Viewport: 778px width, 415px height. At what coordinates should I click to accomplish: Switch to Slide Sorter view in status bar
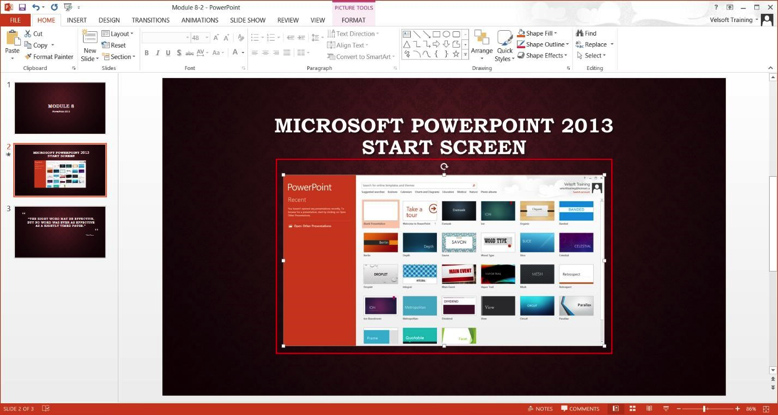(x=632, y=409)
